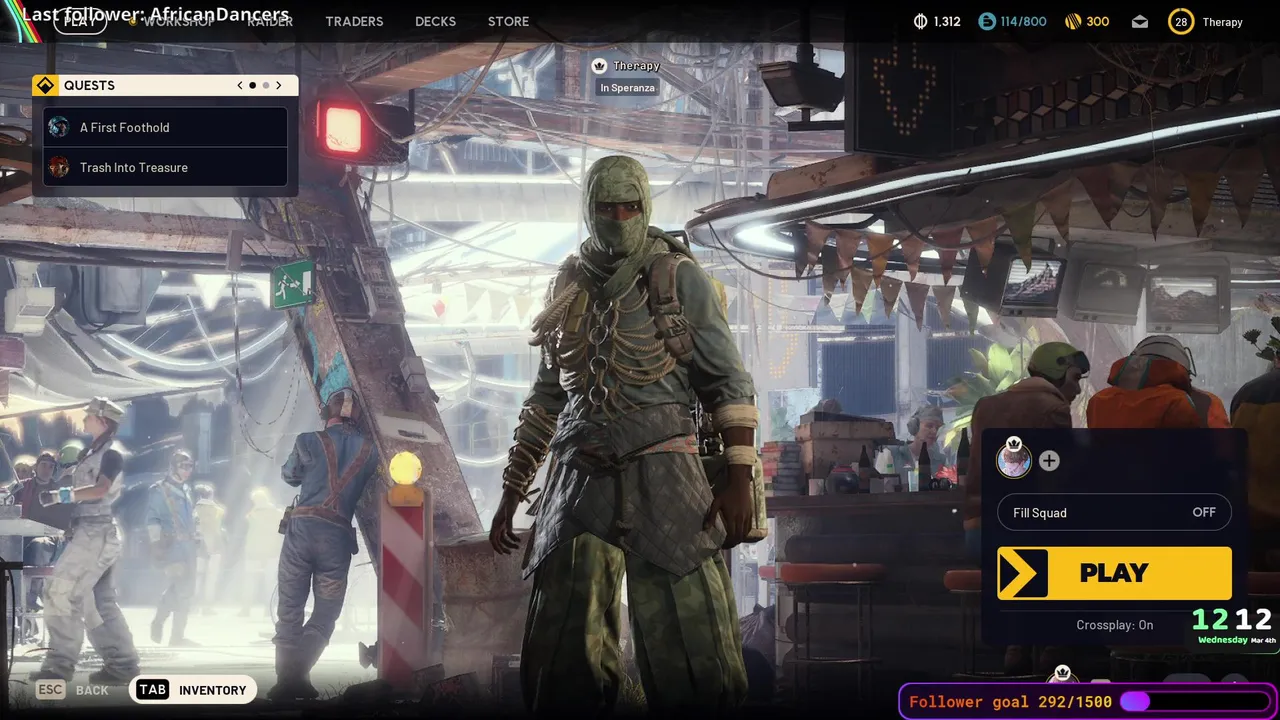Screen dimensions: 1280x720
Task: Click the ESC Back button
Action: coord(72,690)
